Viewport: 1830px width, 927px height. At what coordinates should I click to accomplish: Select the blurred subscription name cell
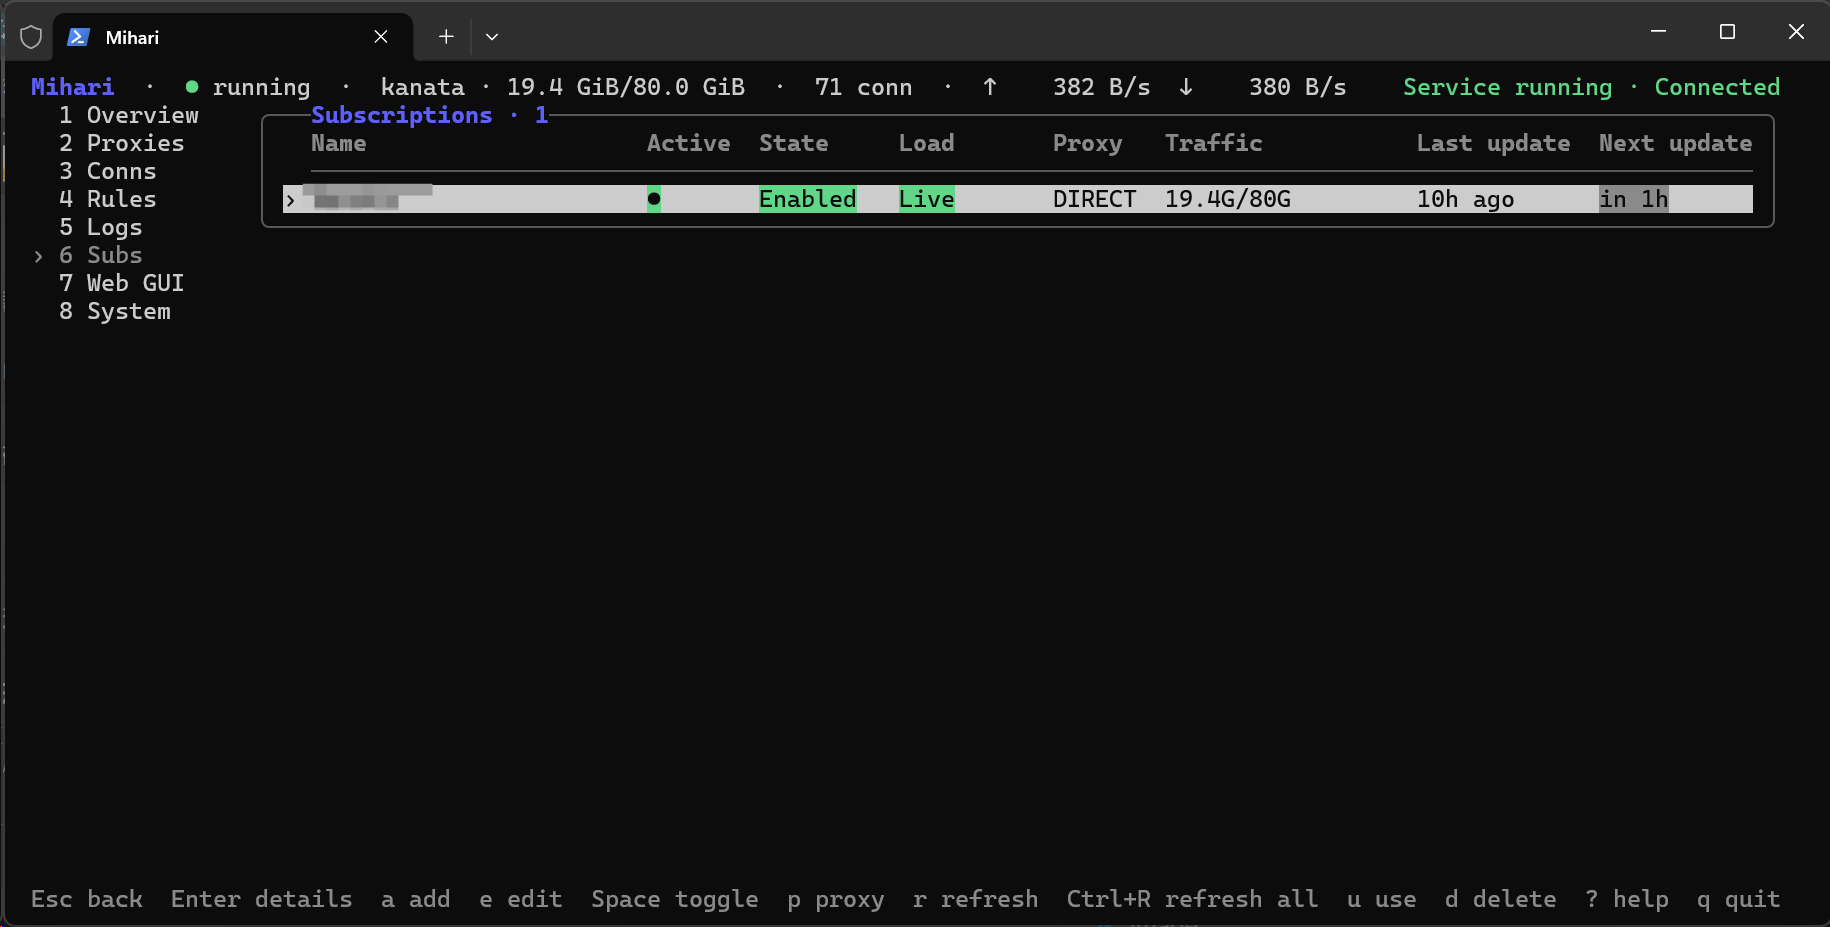coord(368,196)
